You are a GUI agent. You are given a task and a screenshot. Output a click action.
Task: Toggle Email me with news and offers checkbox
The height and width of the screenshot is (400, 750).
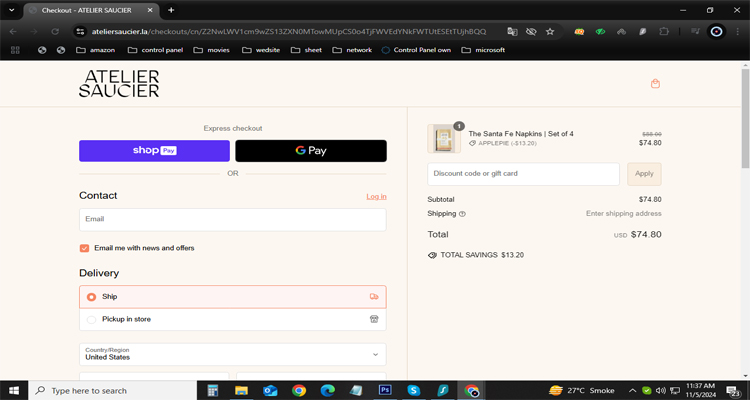84,248
